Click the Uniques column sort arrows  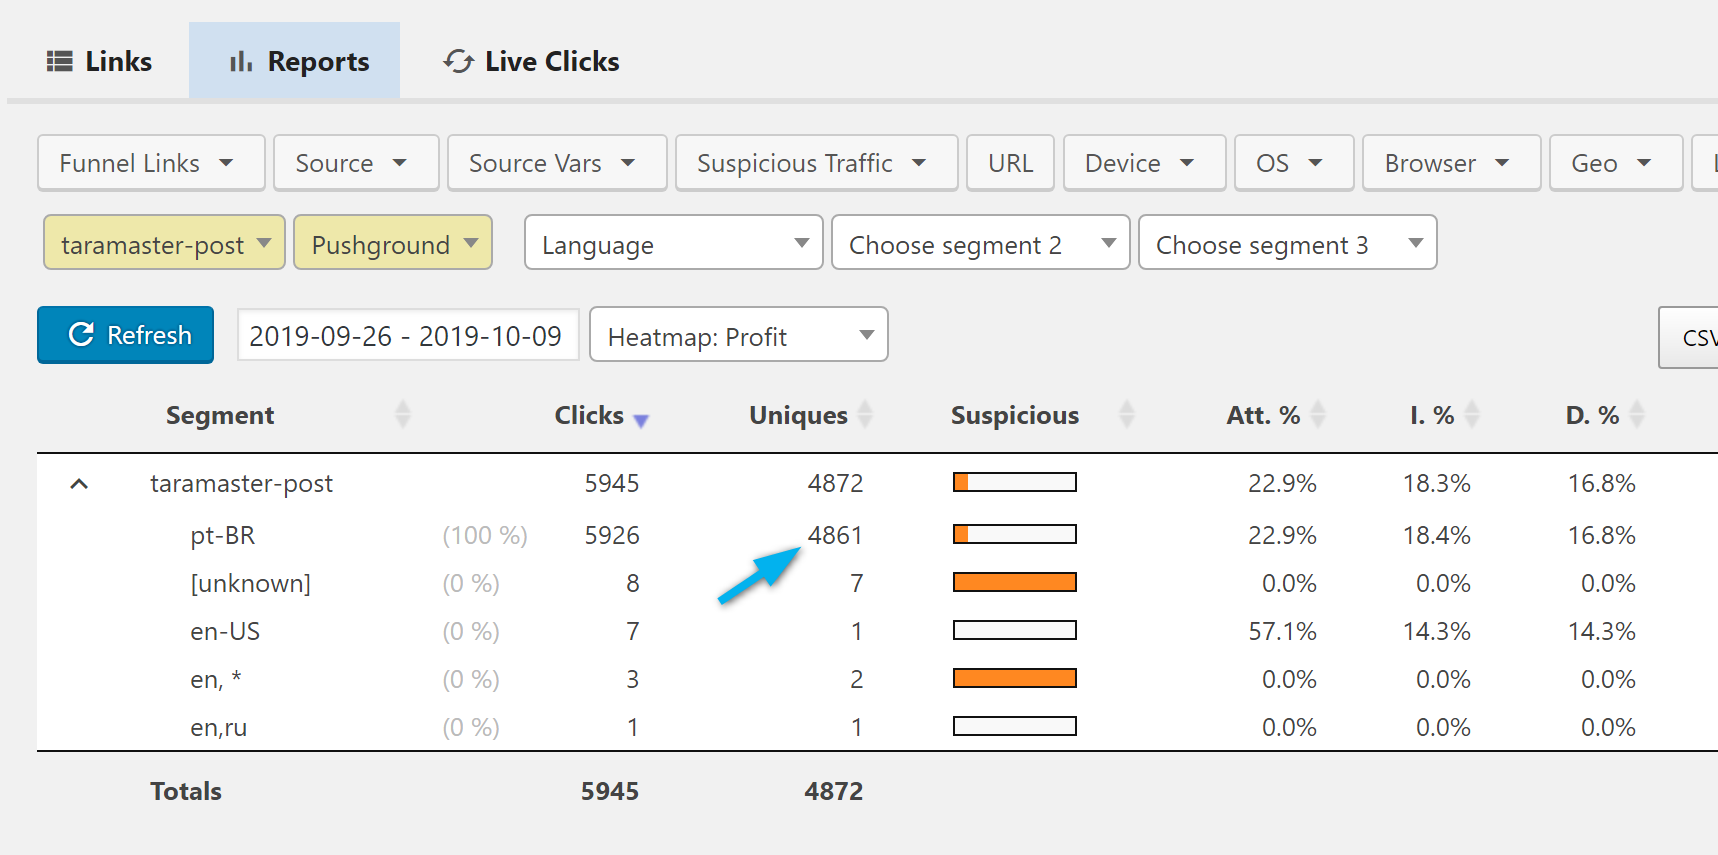[865, 414]
